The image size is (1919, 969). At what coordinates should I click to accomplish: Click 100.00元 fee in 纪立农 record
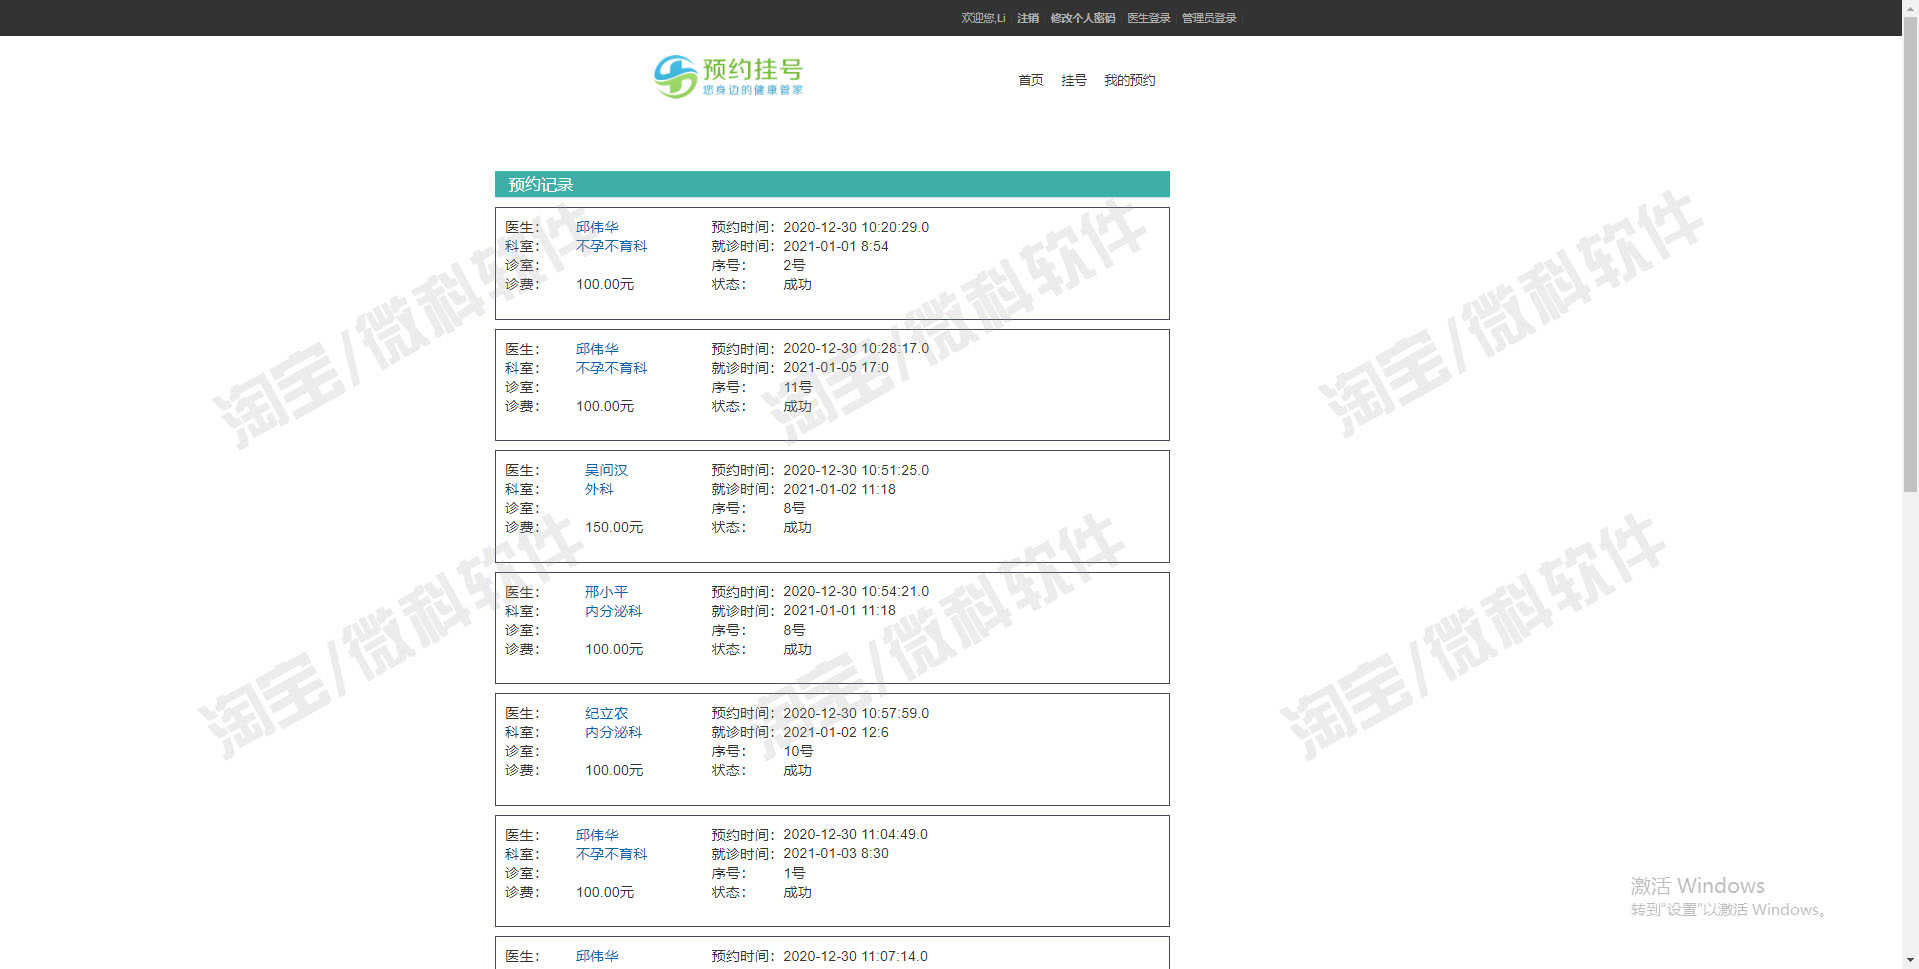coord(614,770)
